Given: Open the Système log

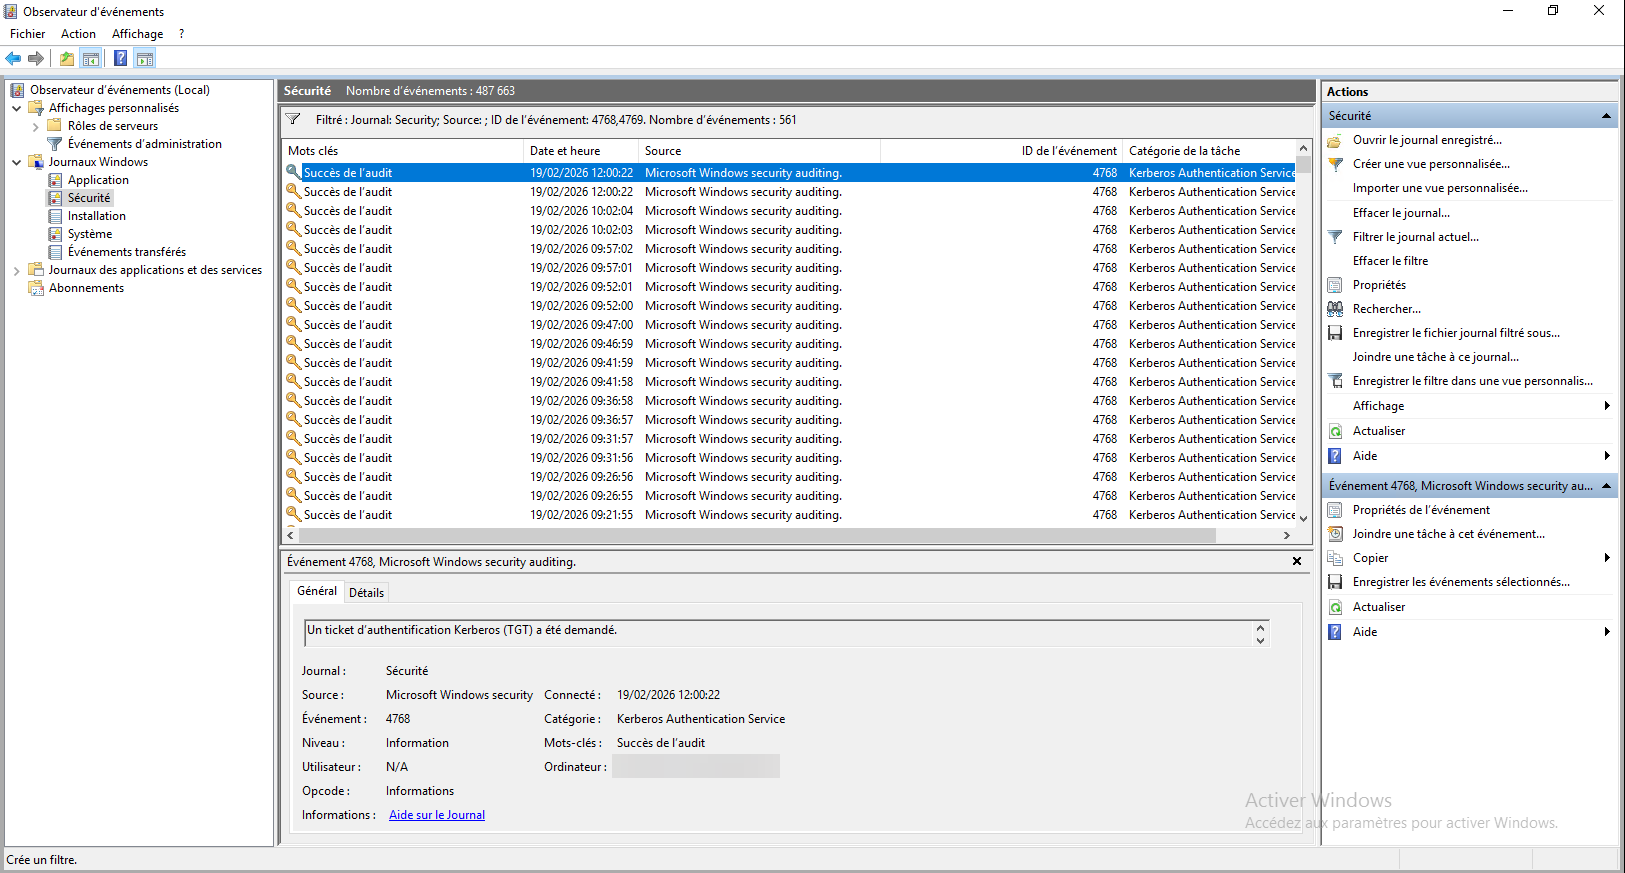Looking at the screenshot, I should [90, 234].
